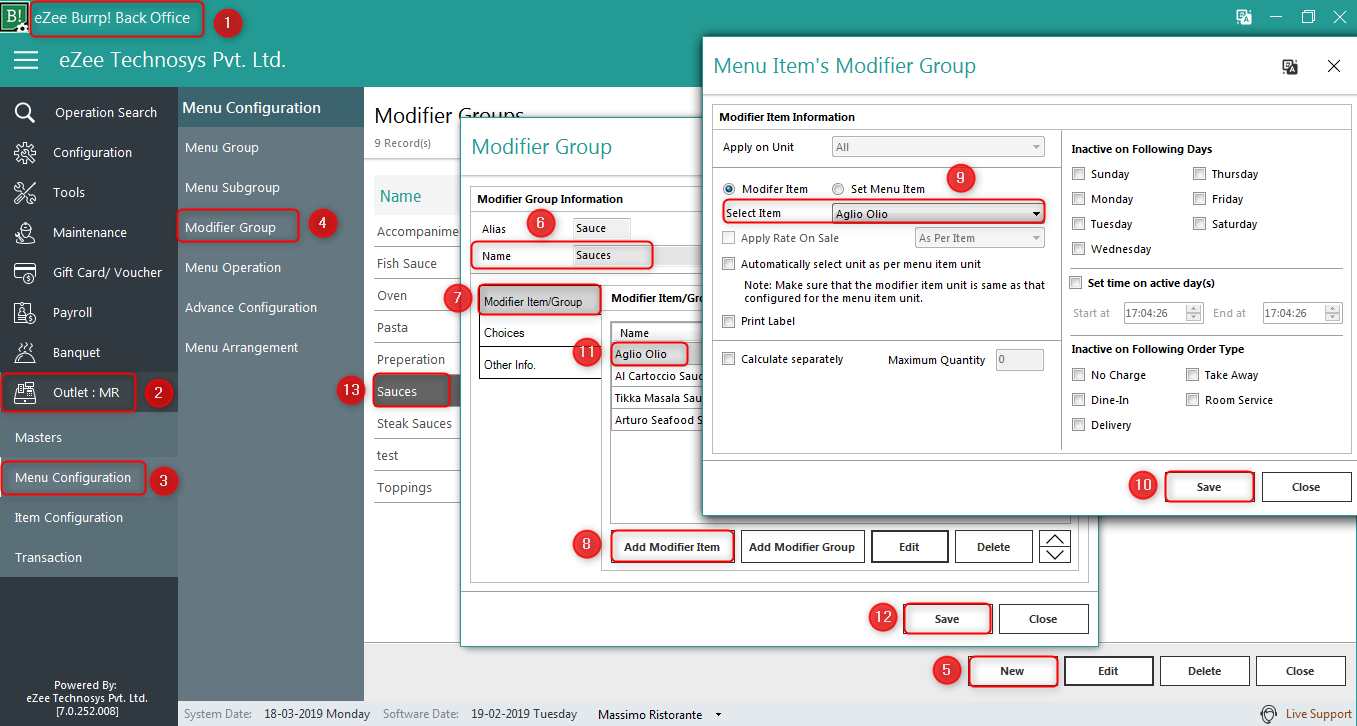Check the Sunday inactive day box
This screenshot has height=726, width=1357.
[1078, 174]
